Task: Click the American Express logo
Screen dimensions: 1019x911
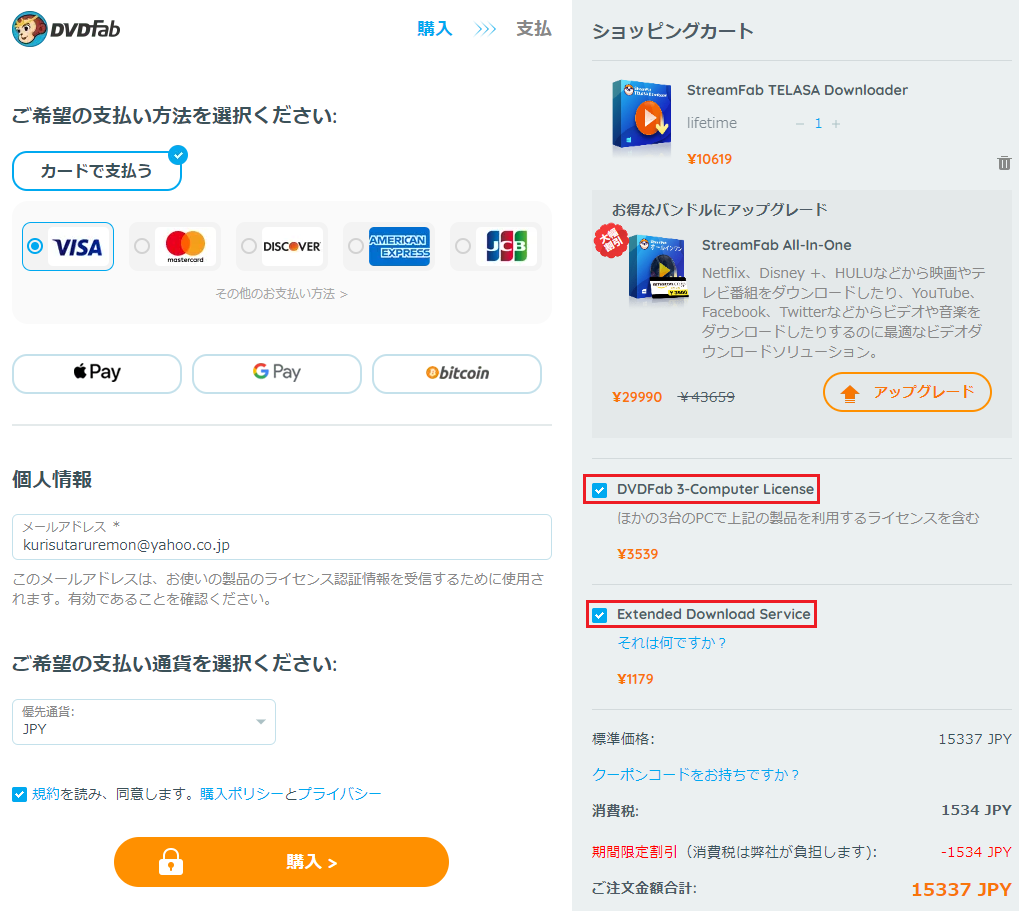Action: click(399, 246)
